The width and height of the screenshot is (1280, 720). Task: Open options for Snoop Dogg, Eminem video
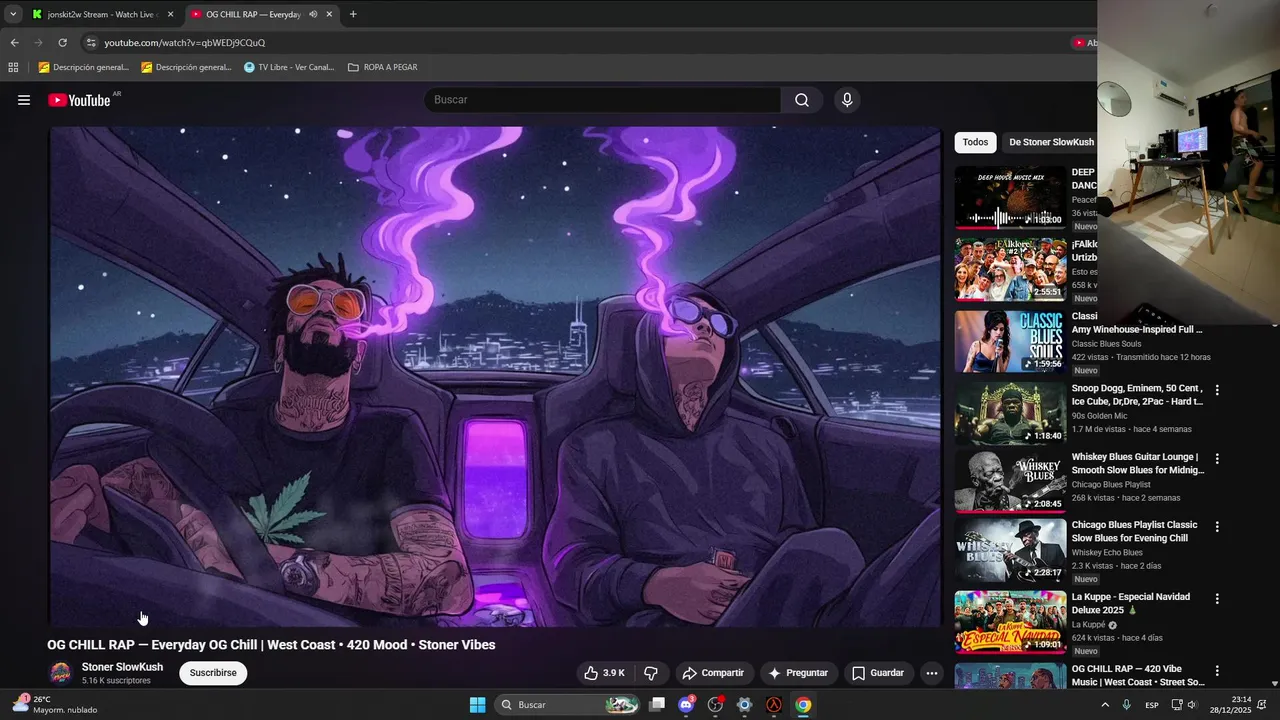point(1217,390)
